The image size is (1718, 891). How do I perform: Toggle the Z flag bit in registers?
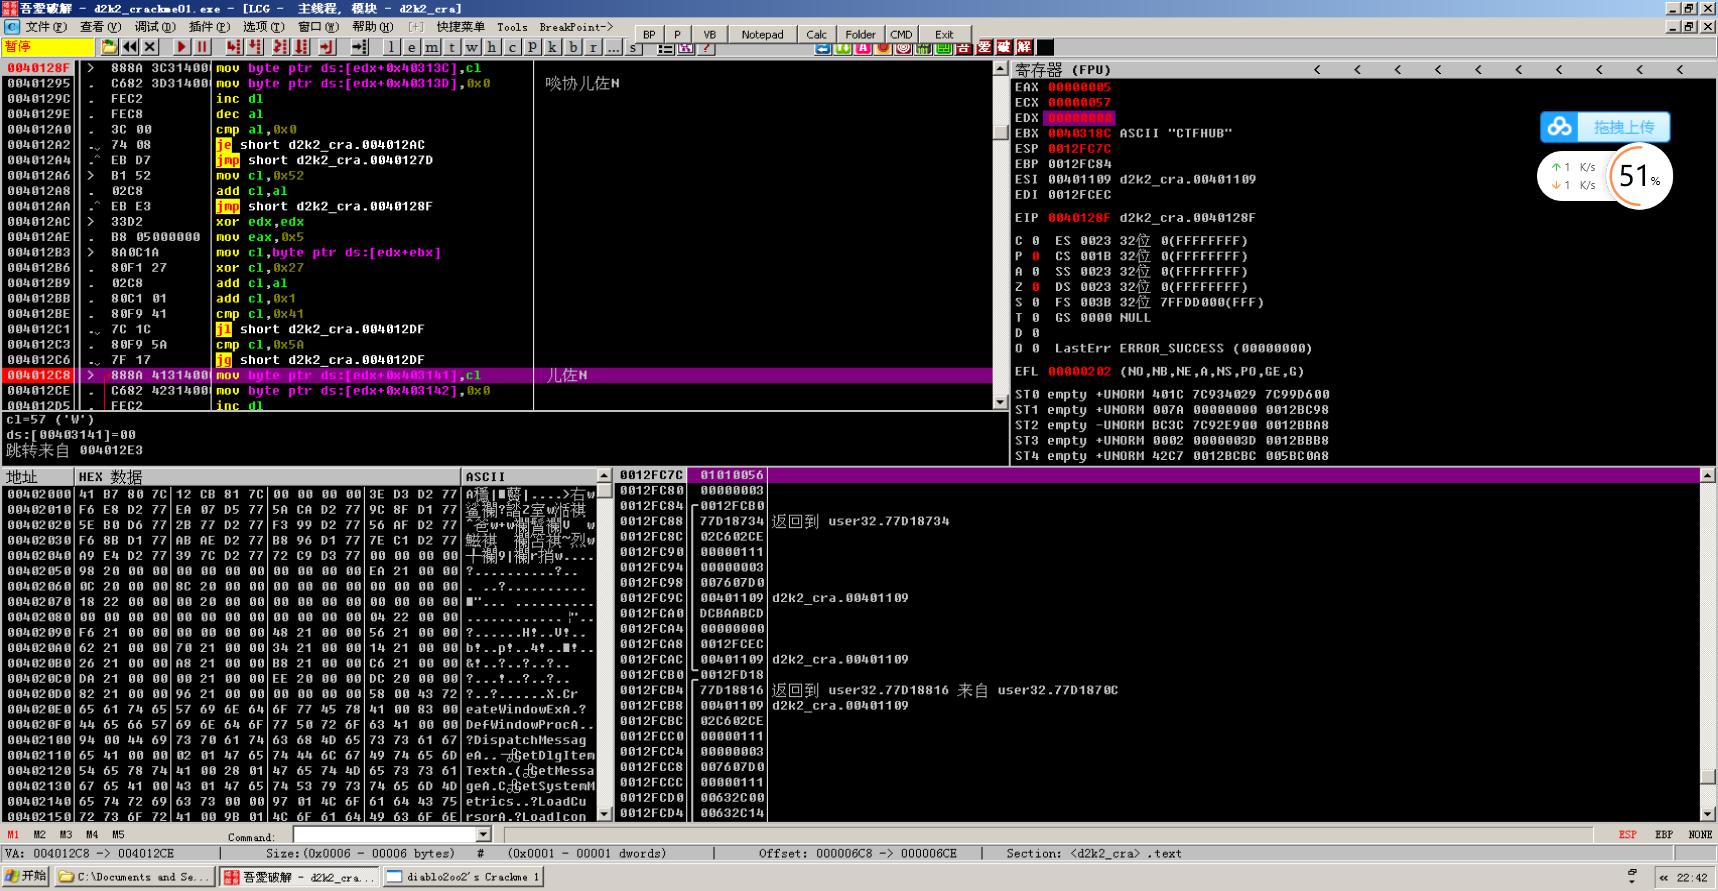[1036, 287]
